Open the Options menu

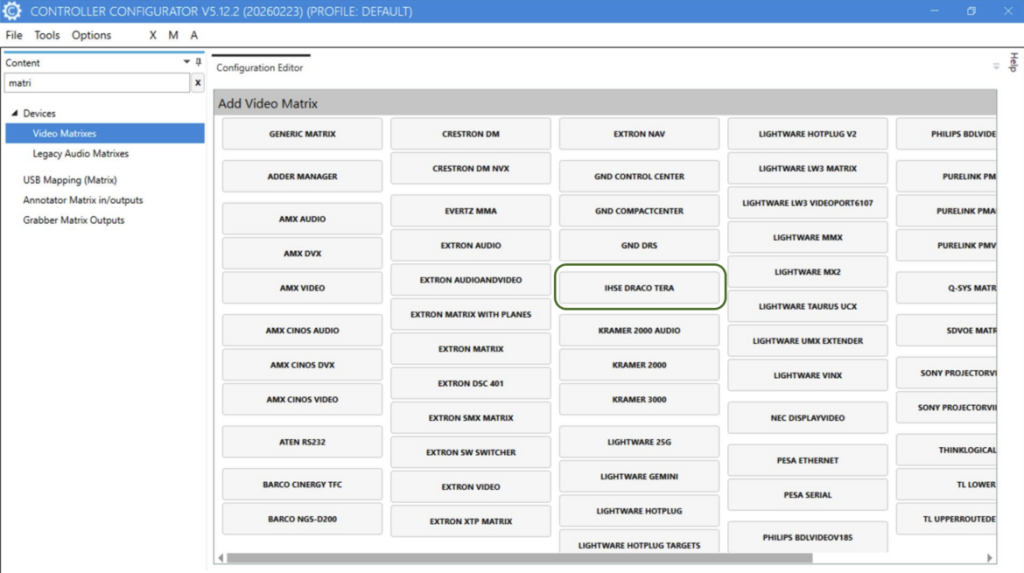(x=91, y=35)
